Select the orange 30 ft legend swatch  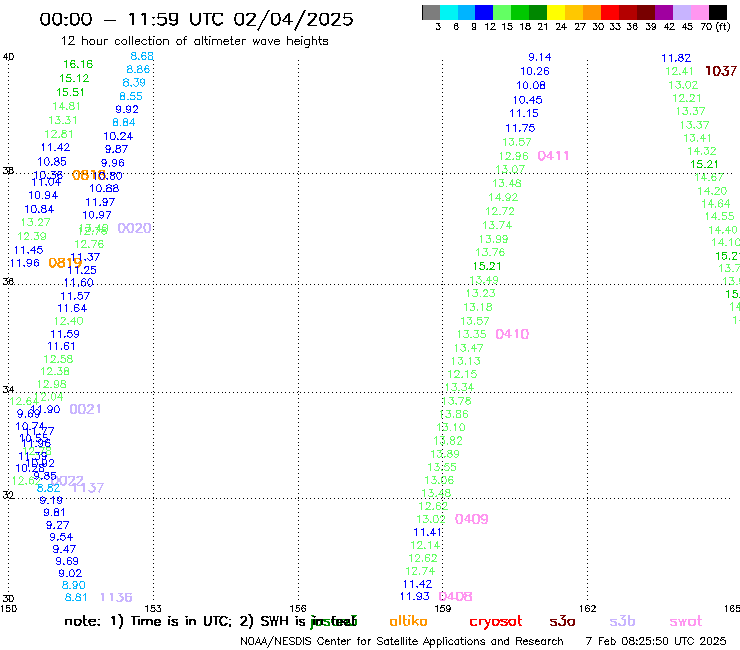pos(591,12)
